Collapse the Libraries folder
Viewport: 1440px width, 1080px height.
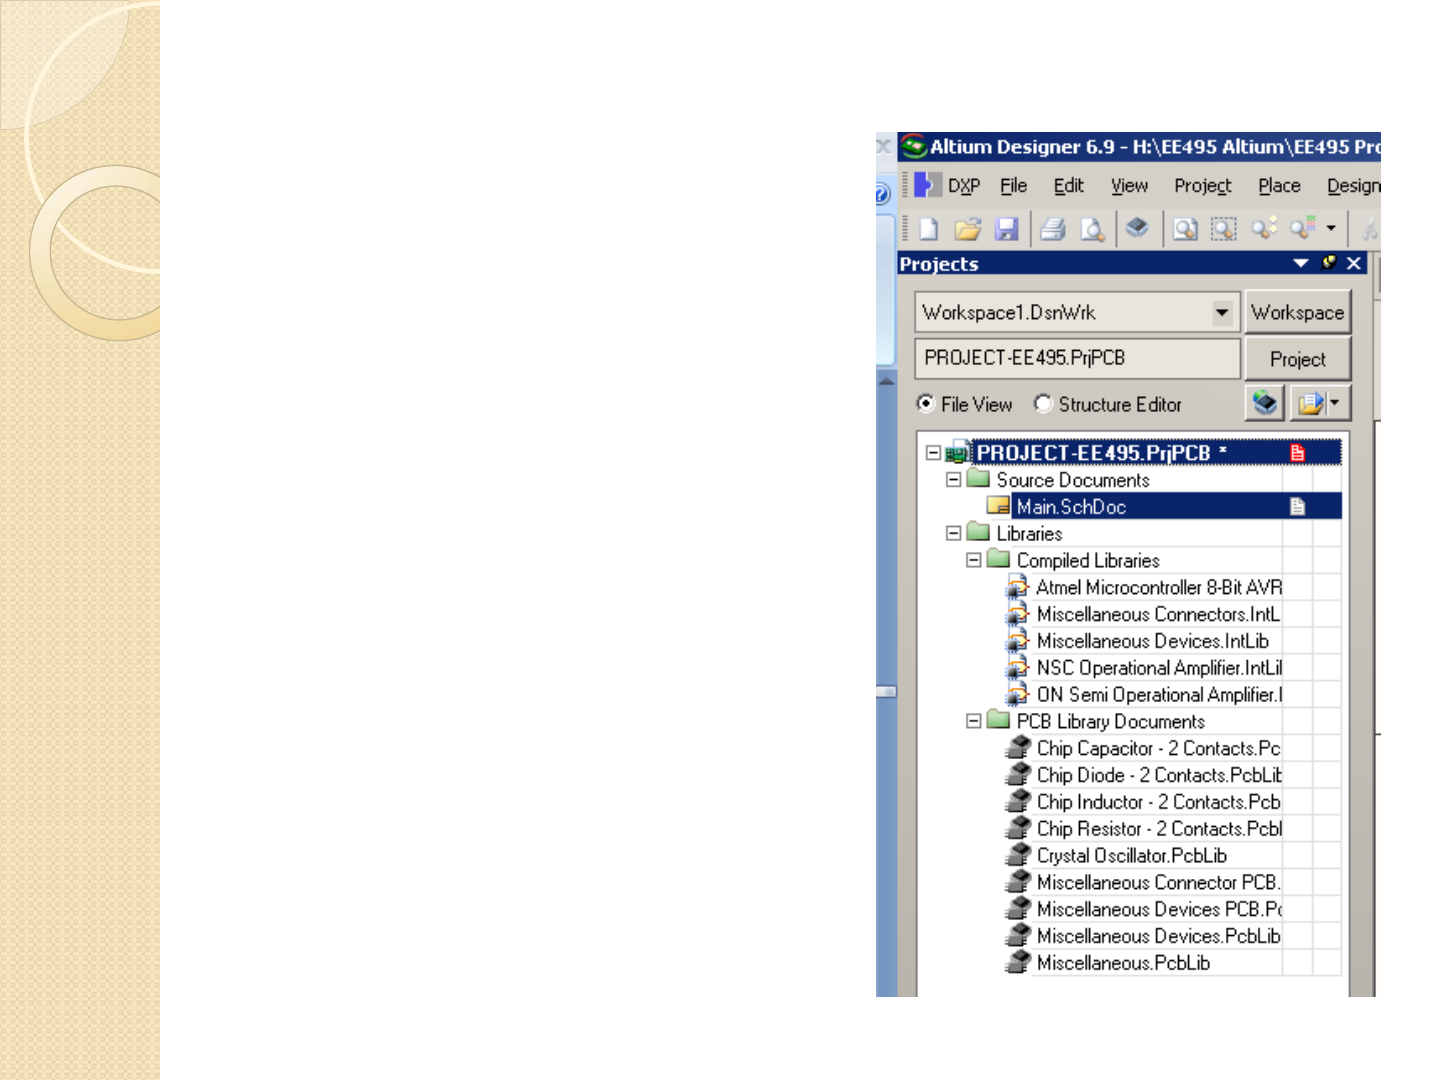(x=953, y=534)
